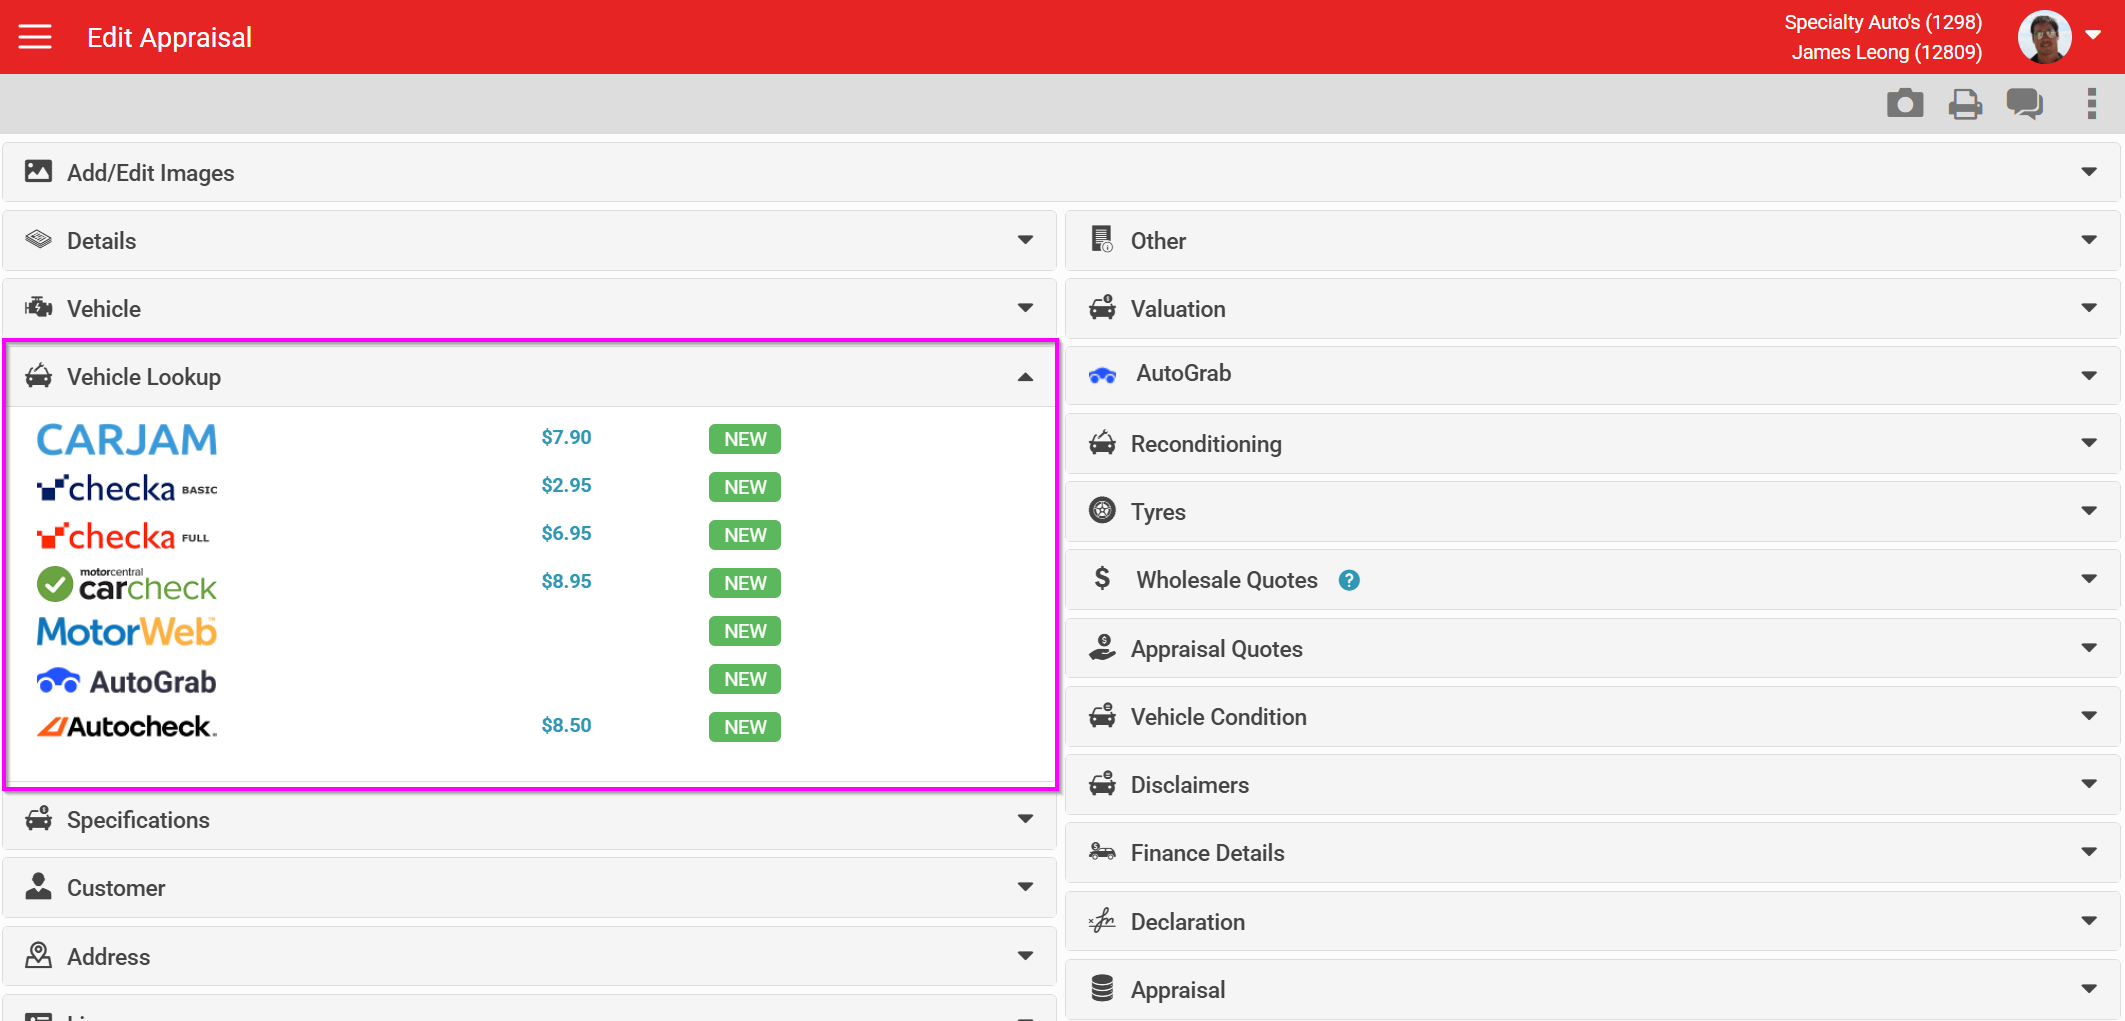The image size is (2125, 1021).
Task: Click the Vehicle engine icon
Action: click(38, 307)
